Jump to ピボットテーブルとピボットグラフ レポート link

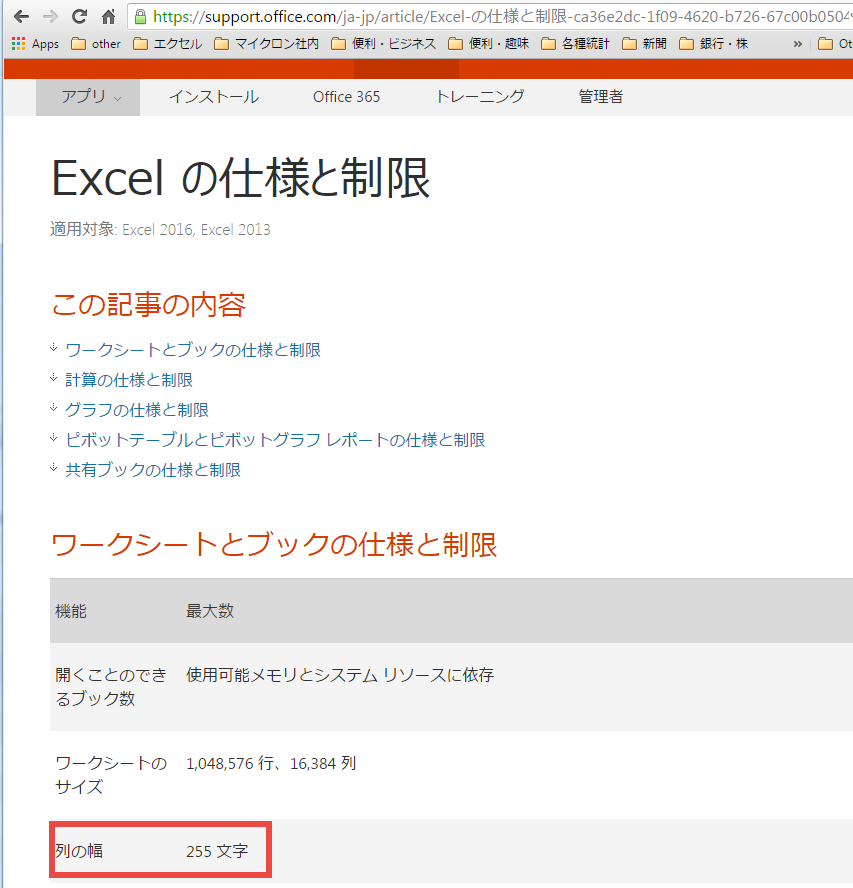point(275,440)
